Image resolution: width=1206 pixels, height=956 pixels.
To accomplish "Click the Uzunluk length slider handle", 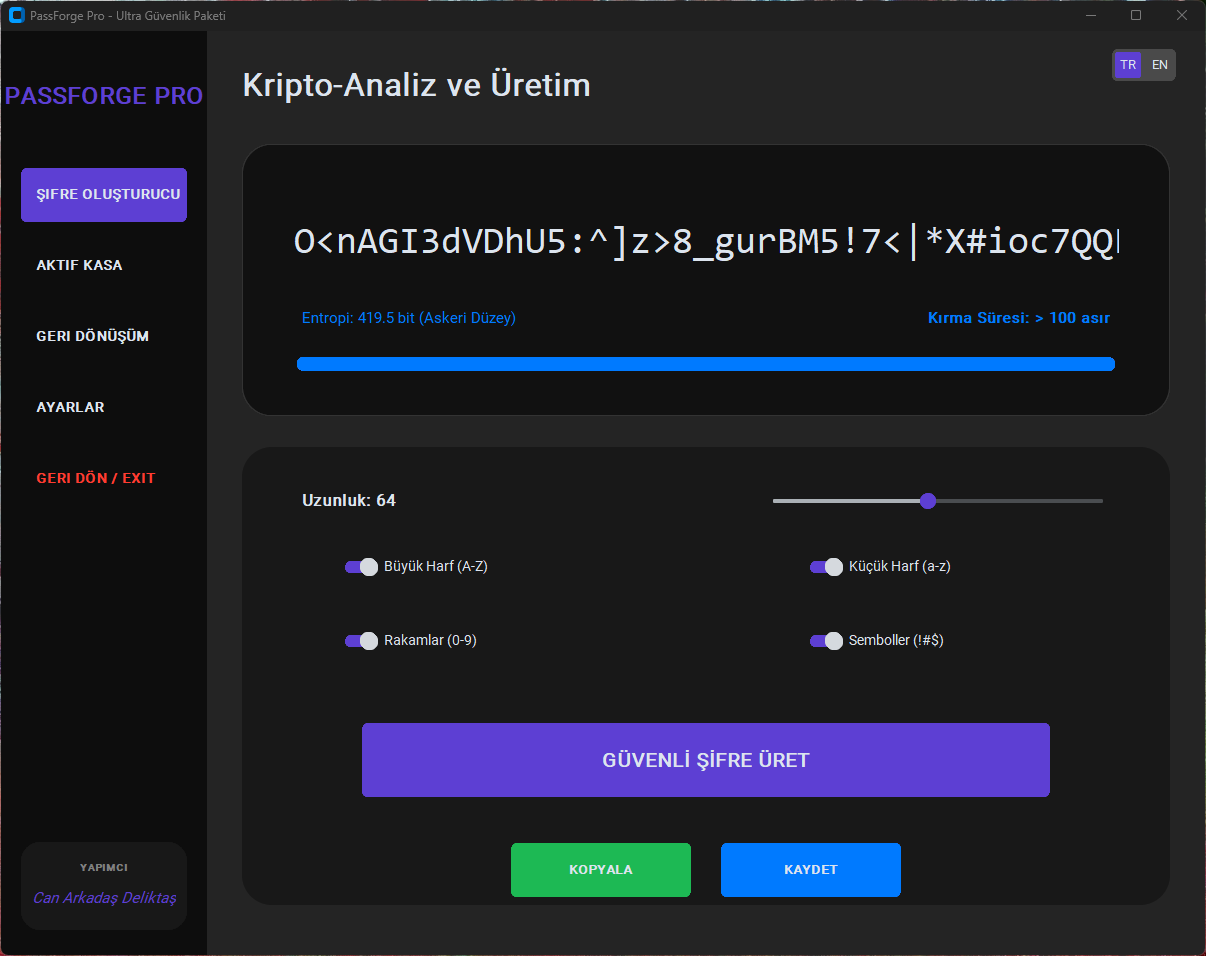I will 927,501.
